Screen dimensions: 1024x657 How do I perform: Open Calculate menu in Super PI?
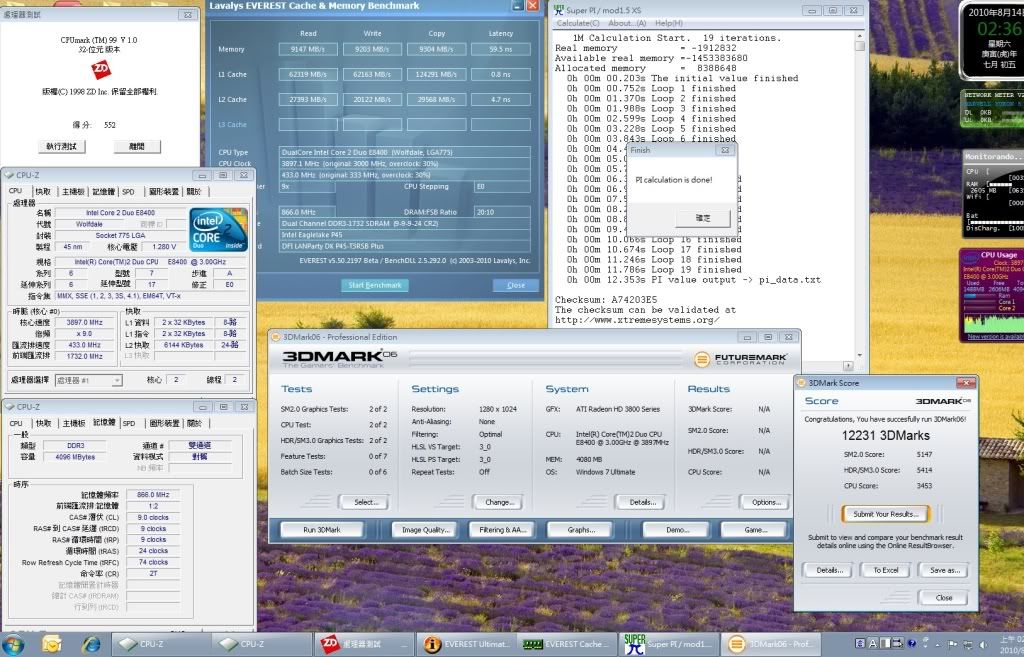[x=578, y=23]
